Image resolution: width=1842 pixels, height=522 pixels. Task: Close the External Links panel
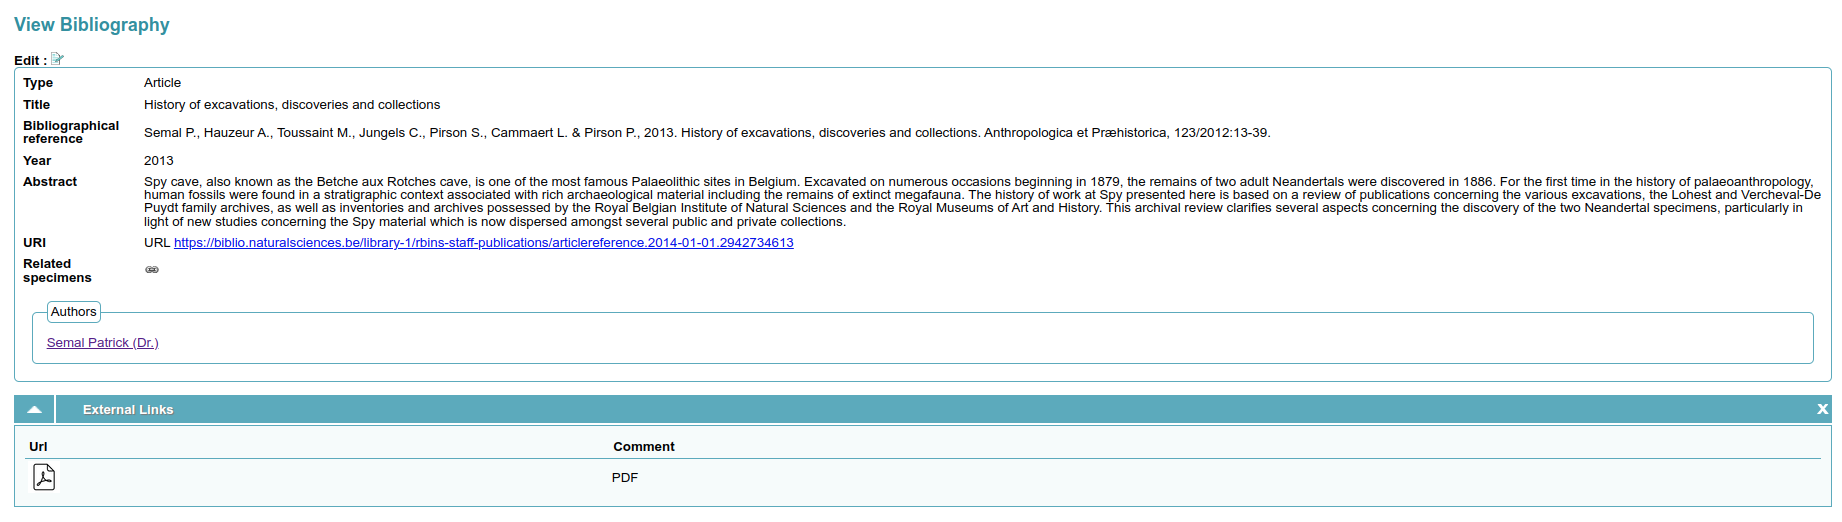tap(1822, 409)
